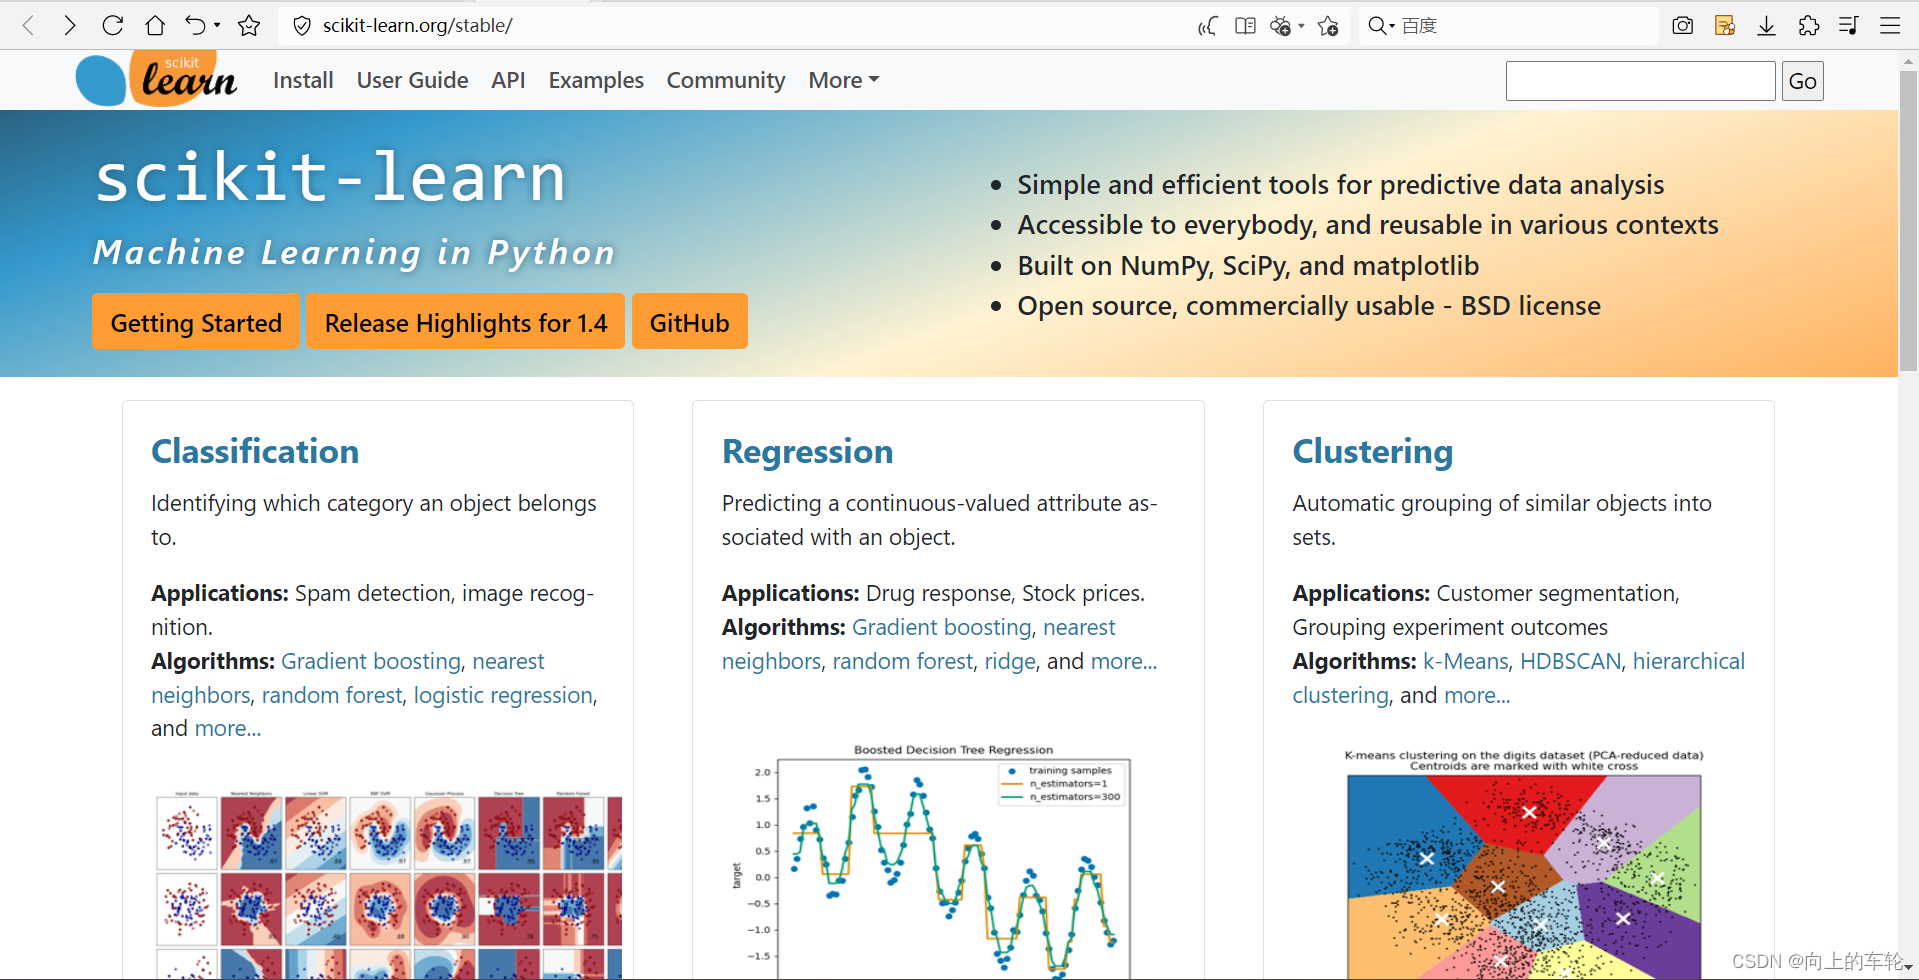
Task: Open the Regression heading link
Action: coord(807,451)
